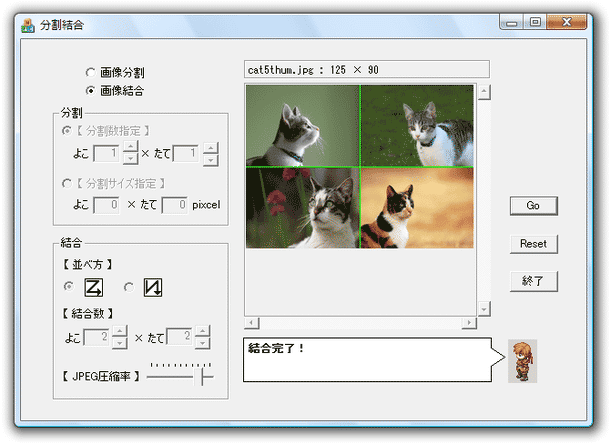Click the top-left cat thumbnail

[302, 126]
